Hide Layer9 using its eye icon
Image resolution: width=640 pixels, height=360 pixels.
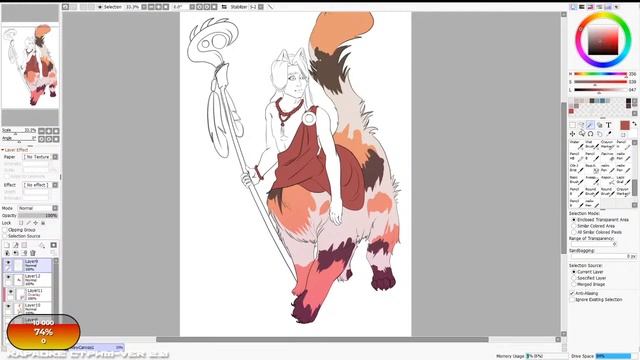coord(8,263)
